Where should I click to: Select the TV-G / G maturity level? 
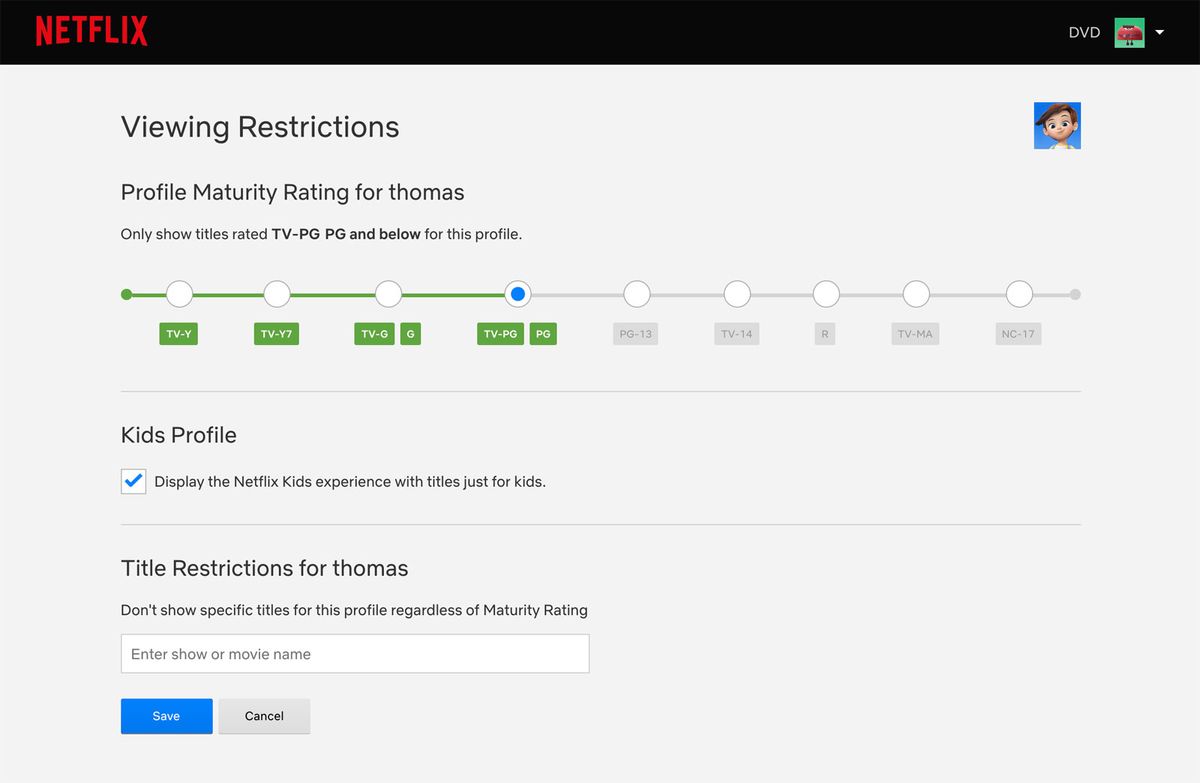[x=388, y=294]
